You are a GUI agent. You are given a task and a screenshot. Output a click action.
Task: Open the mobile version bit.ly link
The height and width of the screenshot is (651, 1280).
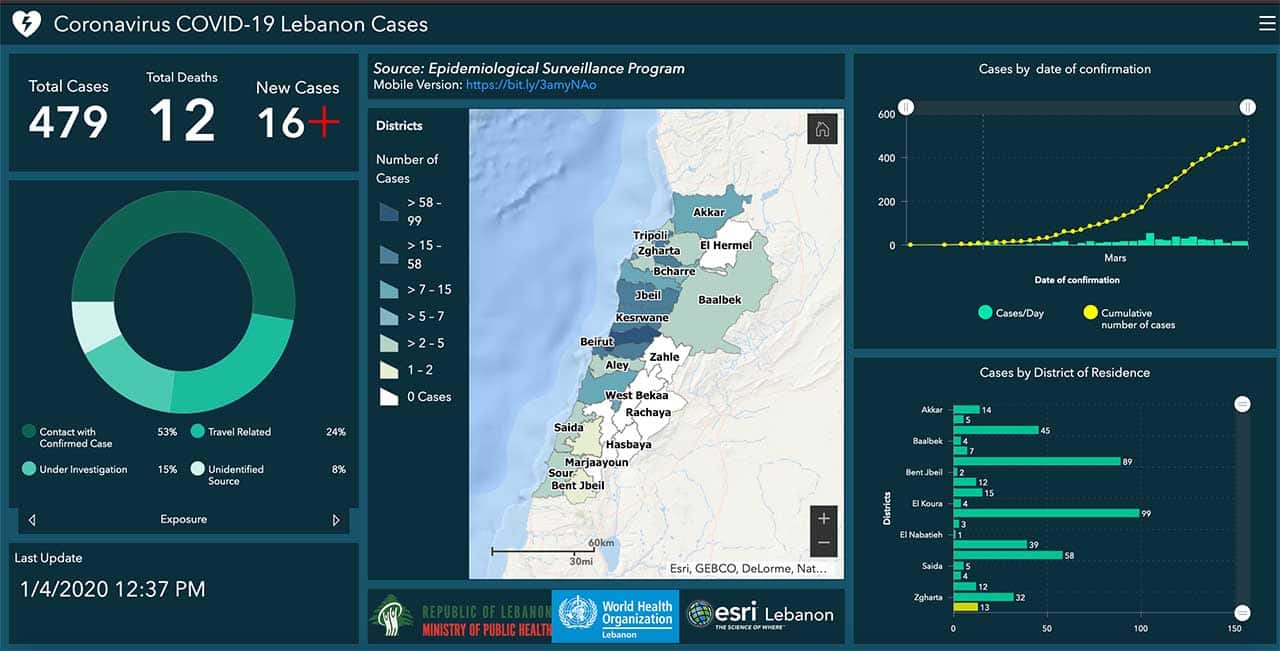[x=531, y=85]
